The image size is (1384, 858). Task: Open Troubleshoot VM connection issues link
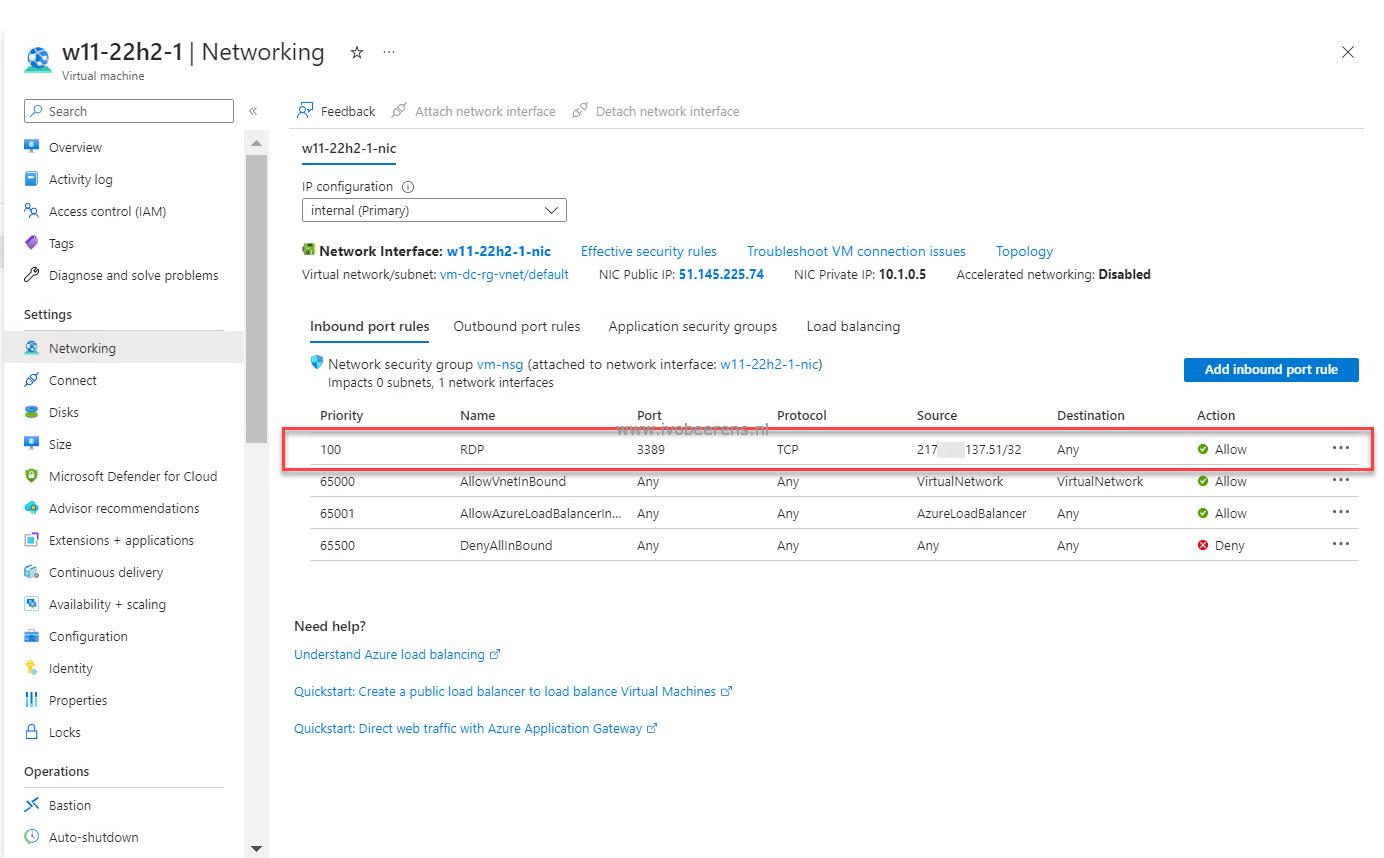pyautogui.click(x=856, y=251)
